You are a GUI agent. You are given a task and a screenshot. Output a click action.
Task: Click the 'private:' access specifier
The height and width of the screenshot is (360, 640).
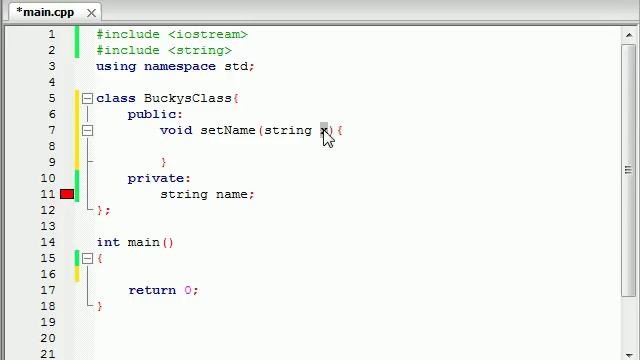tap(159, 178)
